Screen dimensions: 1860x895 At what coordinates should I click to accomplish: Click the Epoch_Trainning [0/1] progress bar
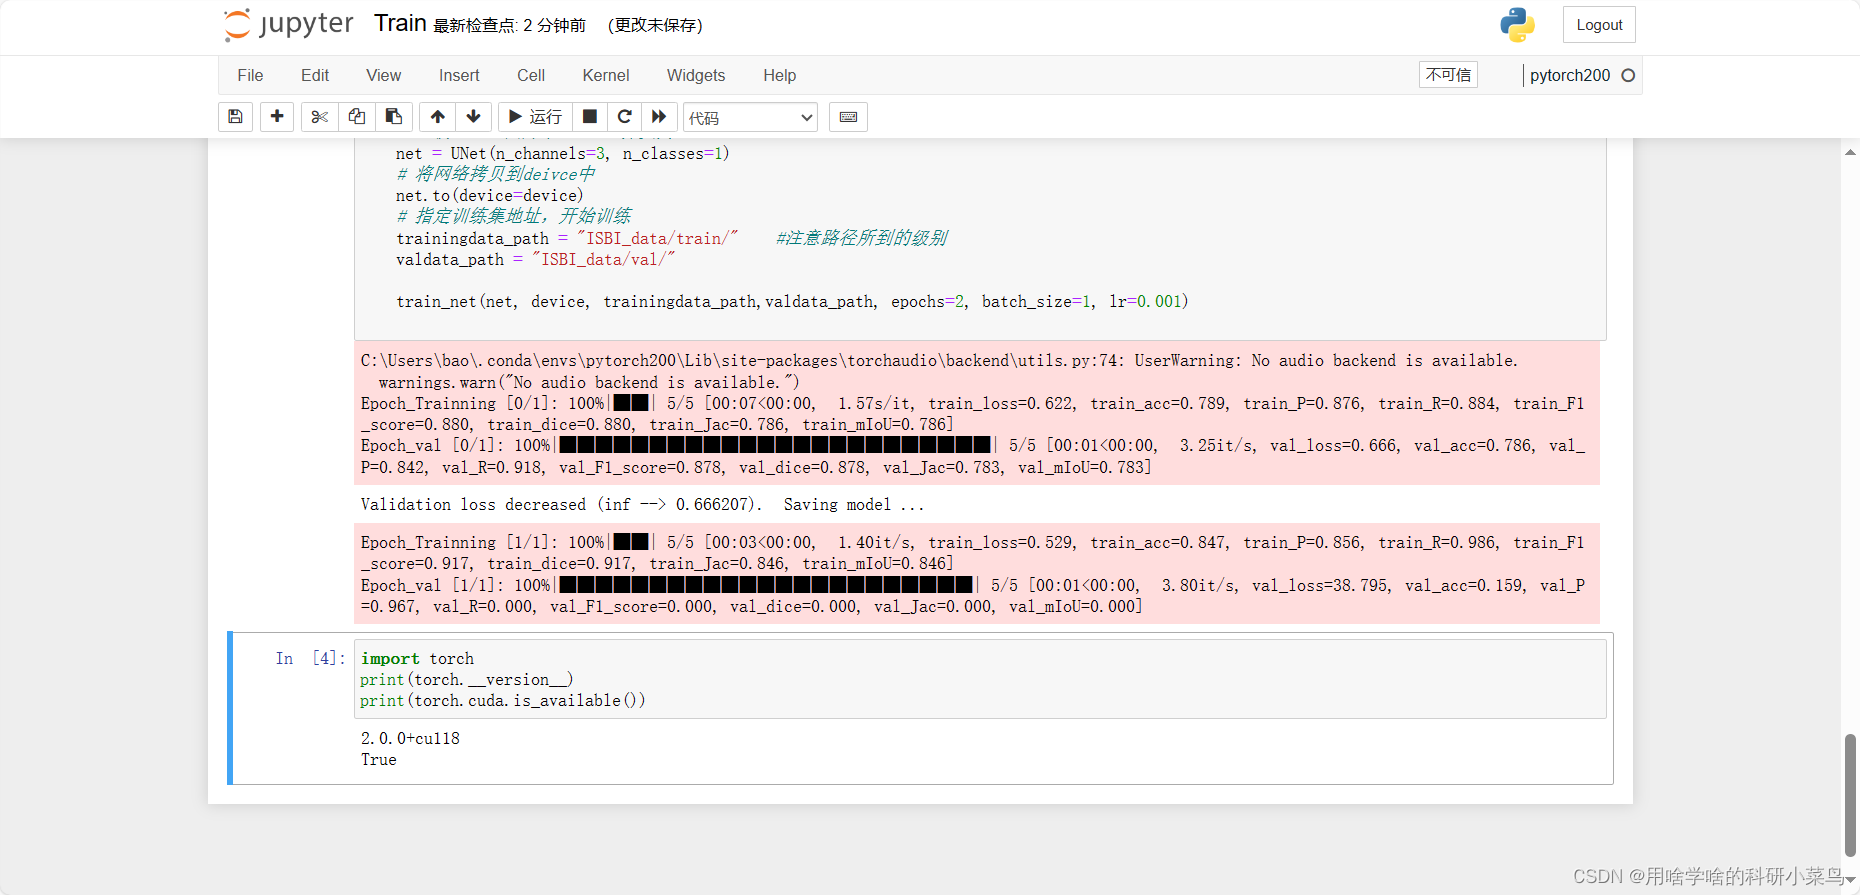(x=631, y=403)
